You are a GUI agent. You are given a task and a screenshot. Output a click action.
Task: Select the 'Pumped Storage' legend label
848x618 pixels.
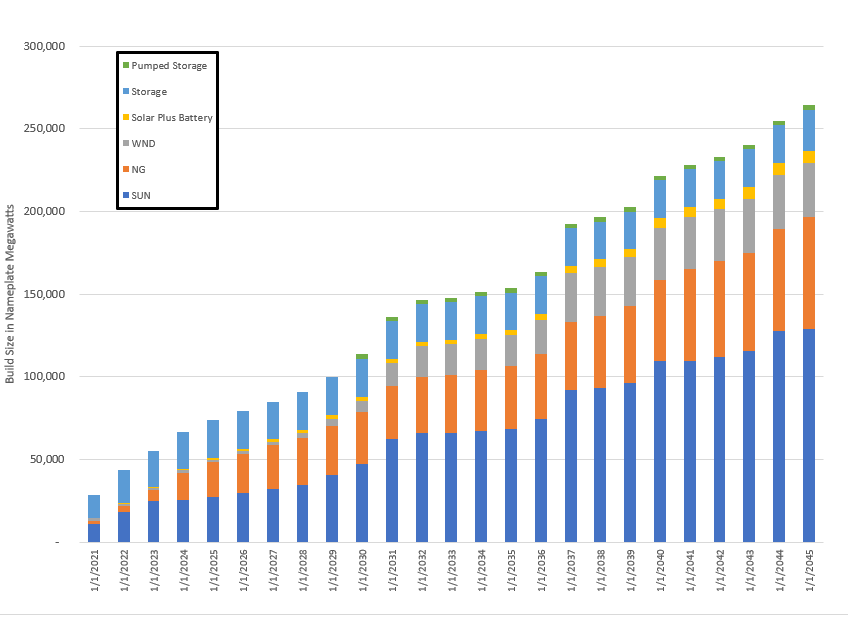tap(169, 66)
